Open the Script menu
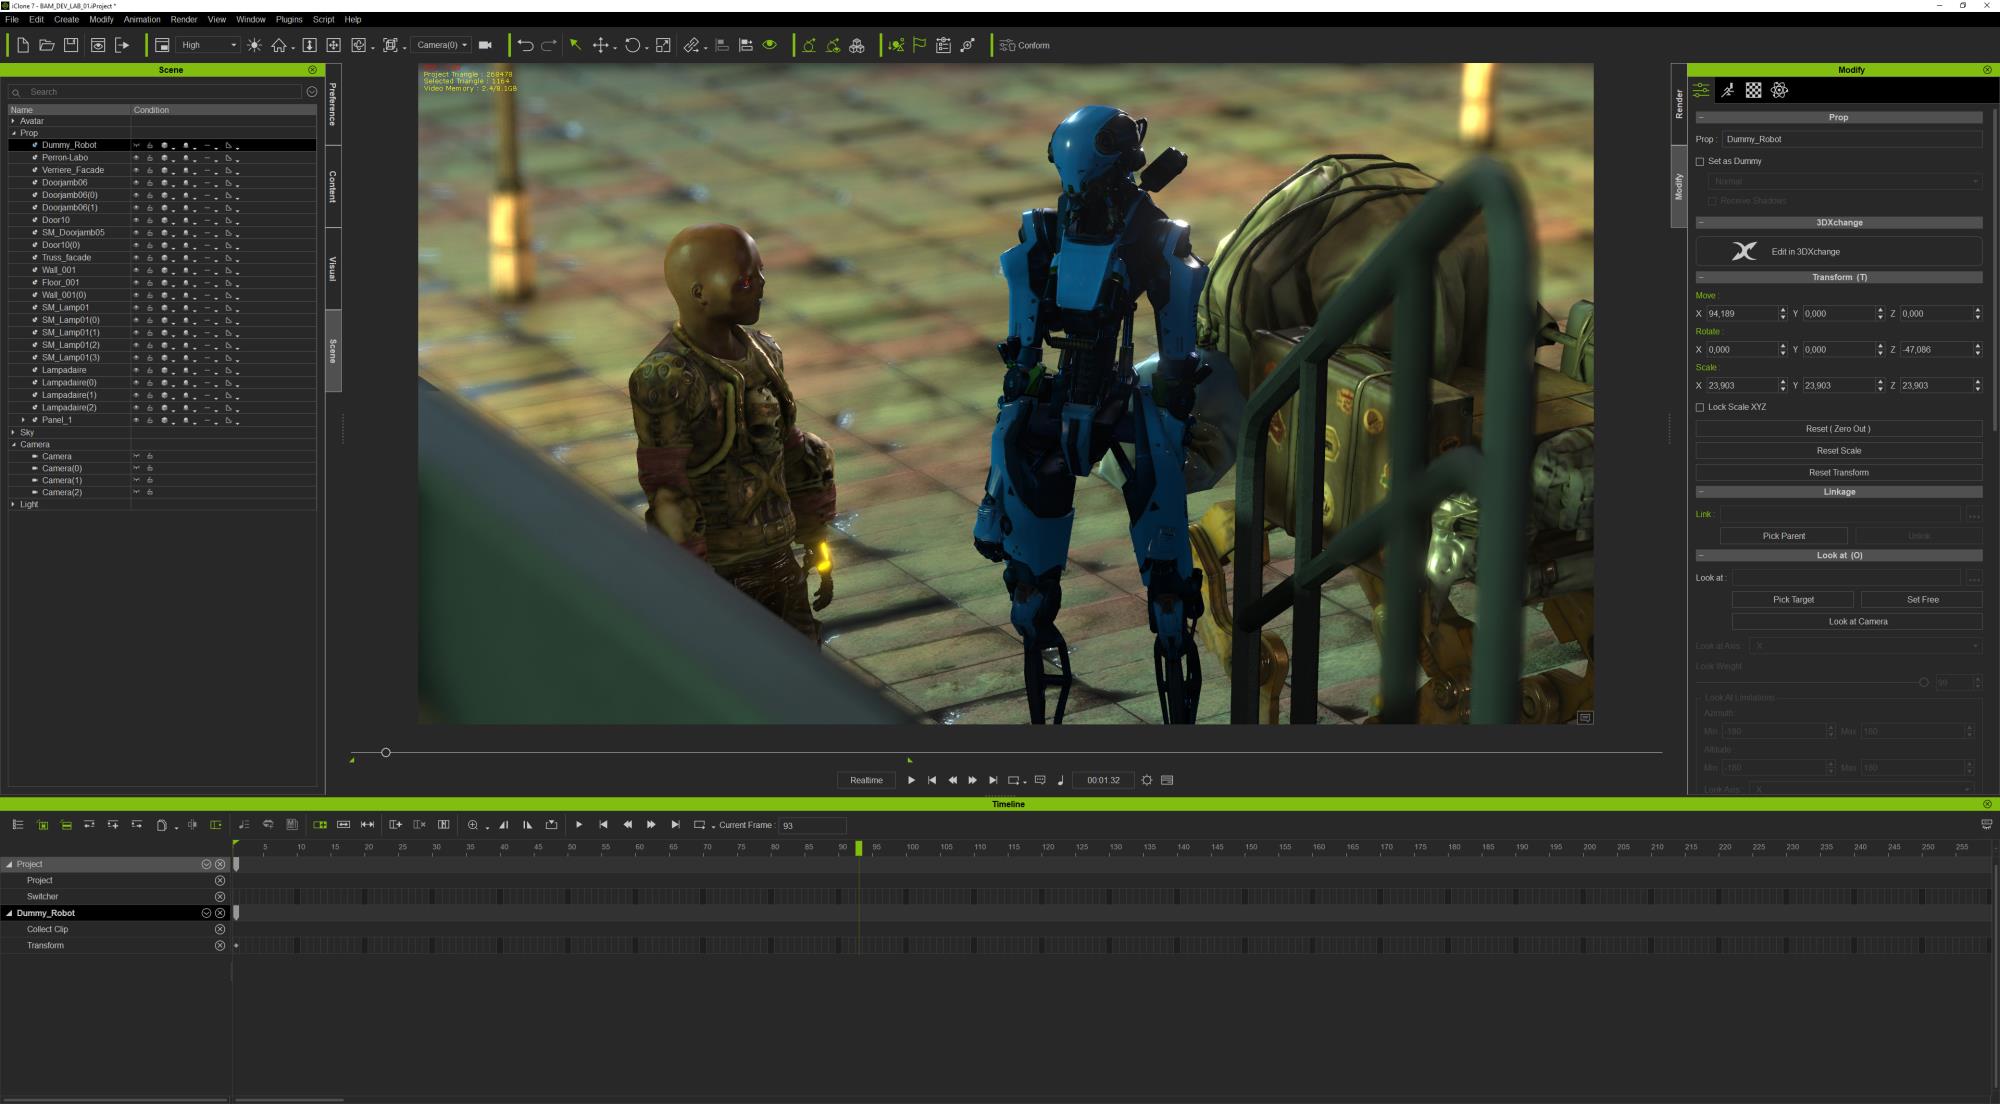Image resolution: width=2000 pixels, height=1104 pixels. pyautogui.click(x=323, y=19)
